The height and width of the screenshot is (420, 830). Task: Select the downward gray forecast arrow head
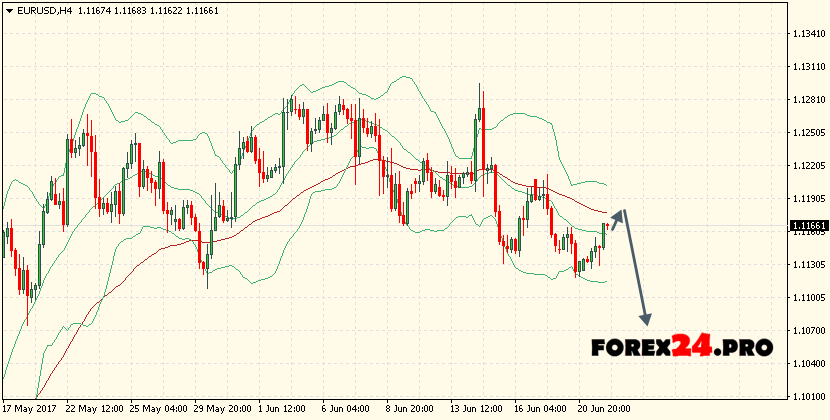(645, 319)
